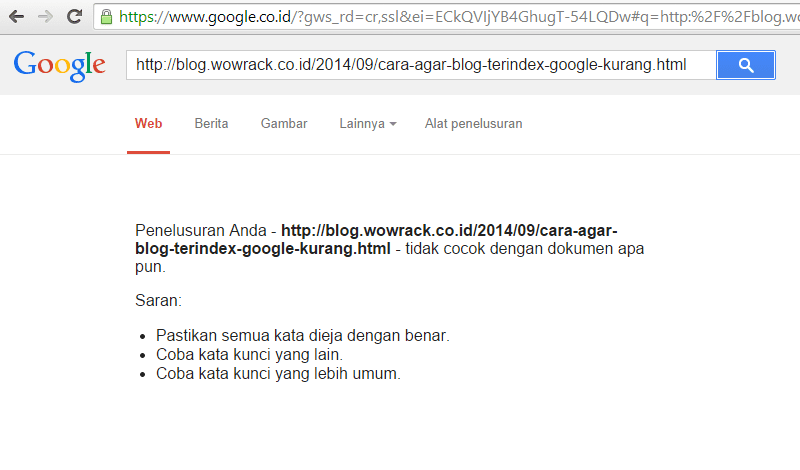This screenshot has height=470, width=800.
Task: Click the browser back arrow
Action: [16, 17]
